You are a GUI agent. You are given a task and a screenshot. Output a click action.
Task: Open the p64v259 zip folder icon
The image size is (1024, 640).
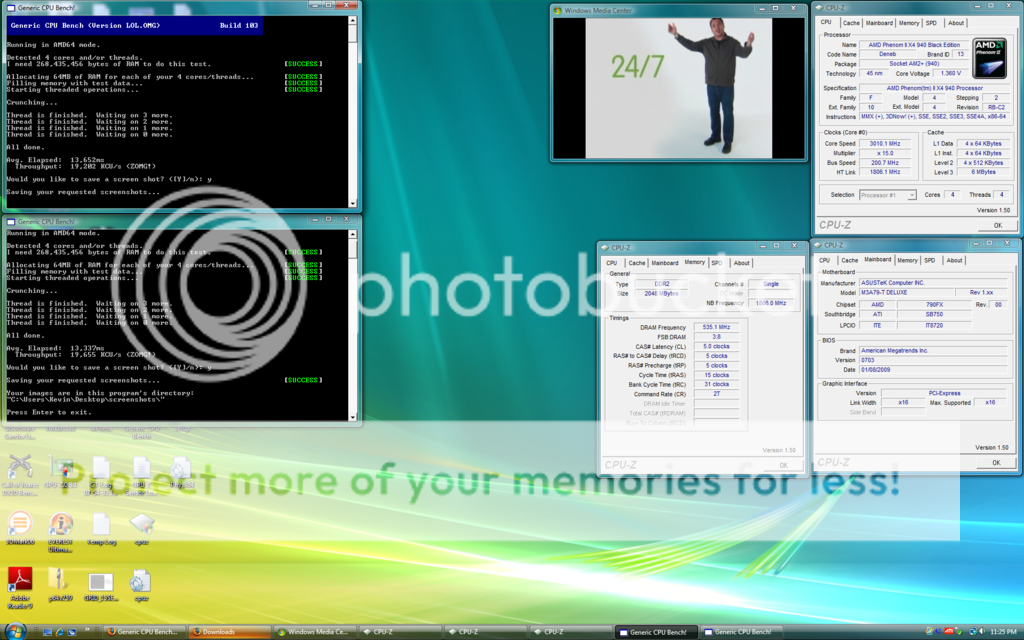[60, 584]
